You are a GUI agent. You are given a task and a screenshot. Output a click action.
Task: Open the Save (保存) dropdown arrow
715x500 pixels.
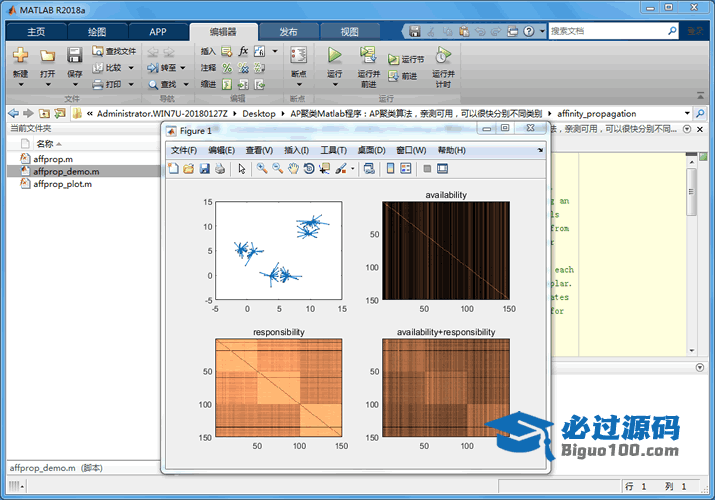pyautogui.click(x=74, y=85)
